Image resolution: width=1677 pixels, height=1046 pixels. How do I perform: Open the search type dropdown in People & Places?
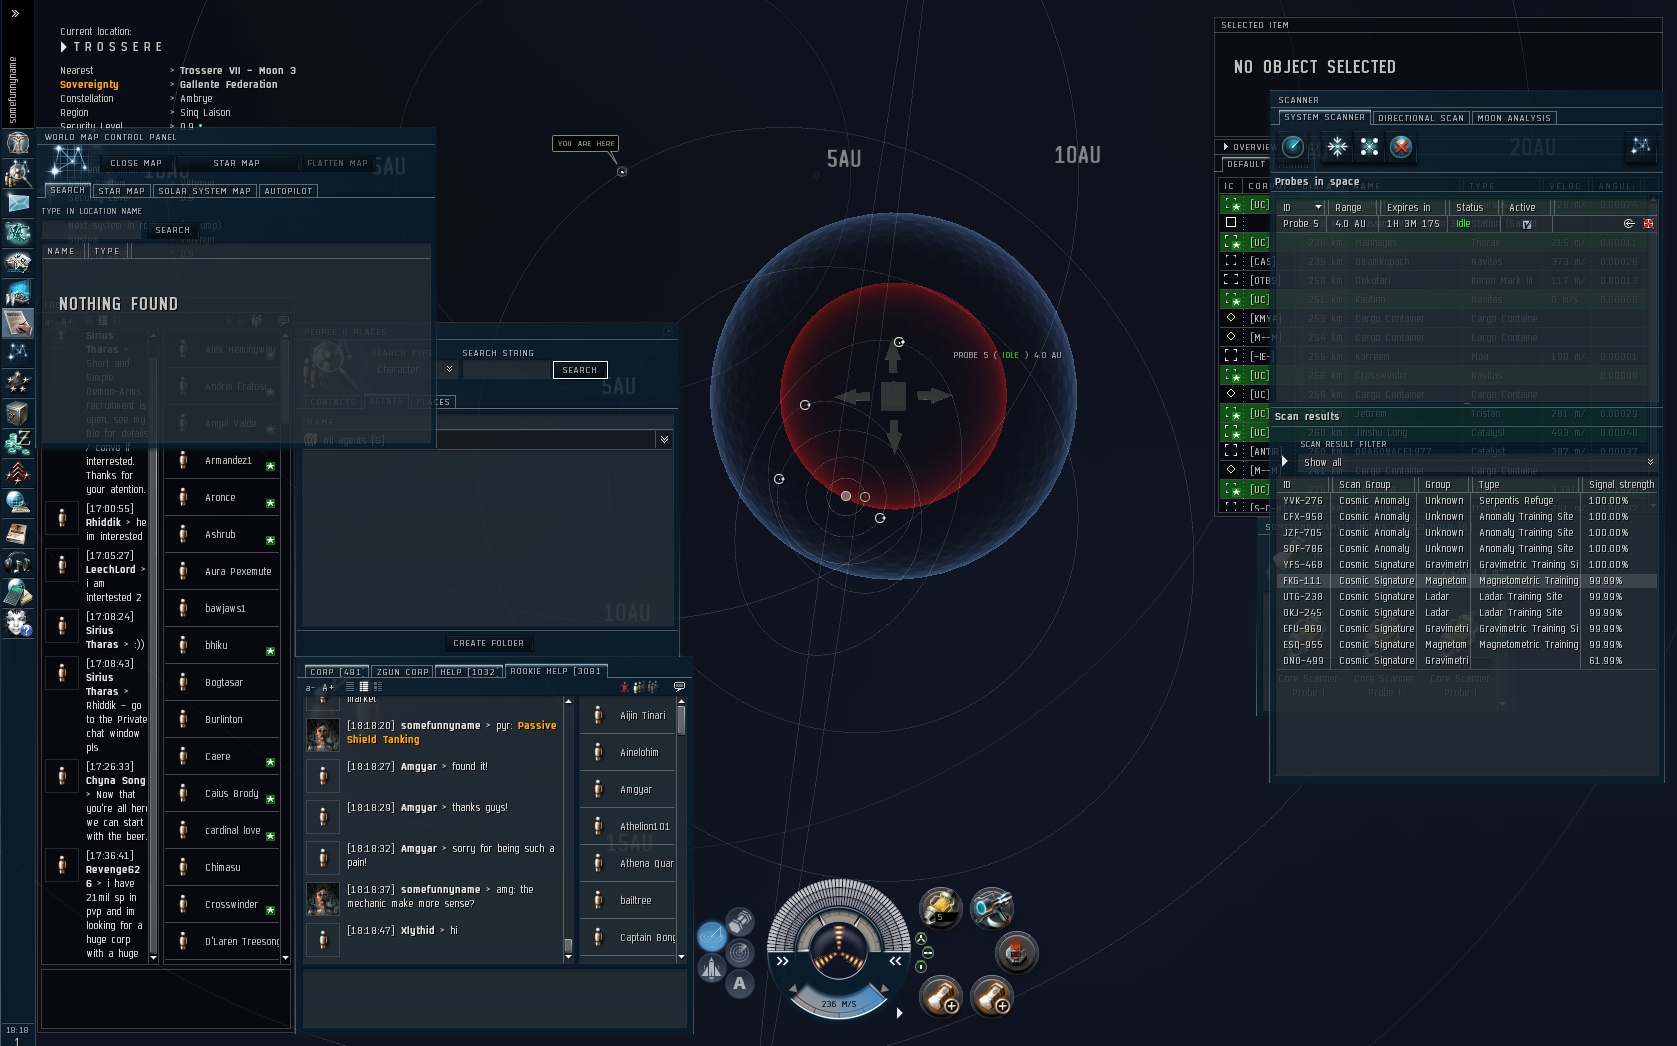click(x=449, y=369)
